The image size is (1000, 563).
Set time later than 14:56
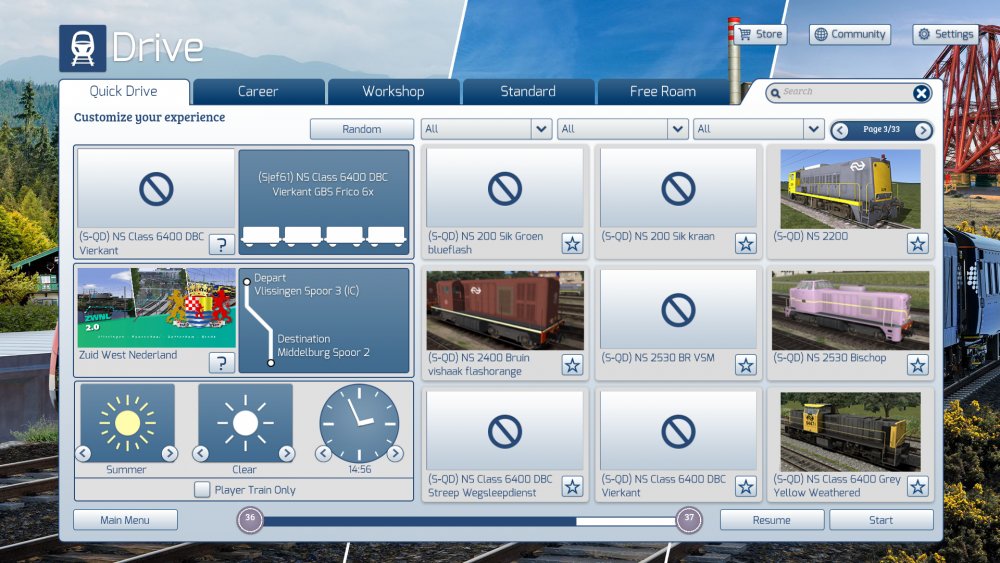pyautogui.click(x=395, y=453)
